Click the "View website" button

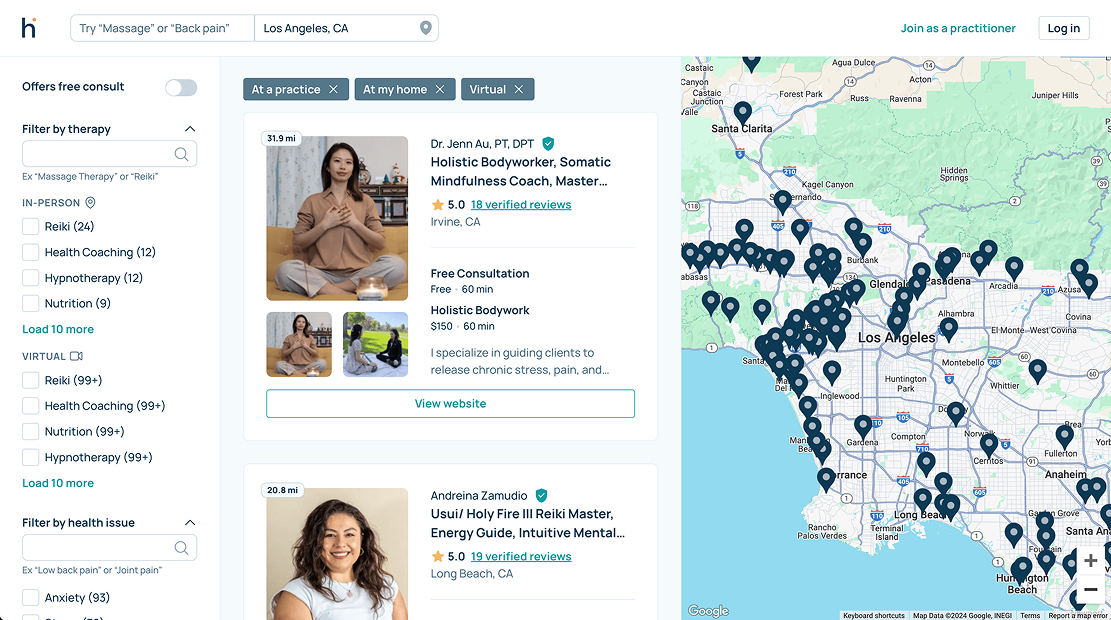click(x=451, y=404)
